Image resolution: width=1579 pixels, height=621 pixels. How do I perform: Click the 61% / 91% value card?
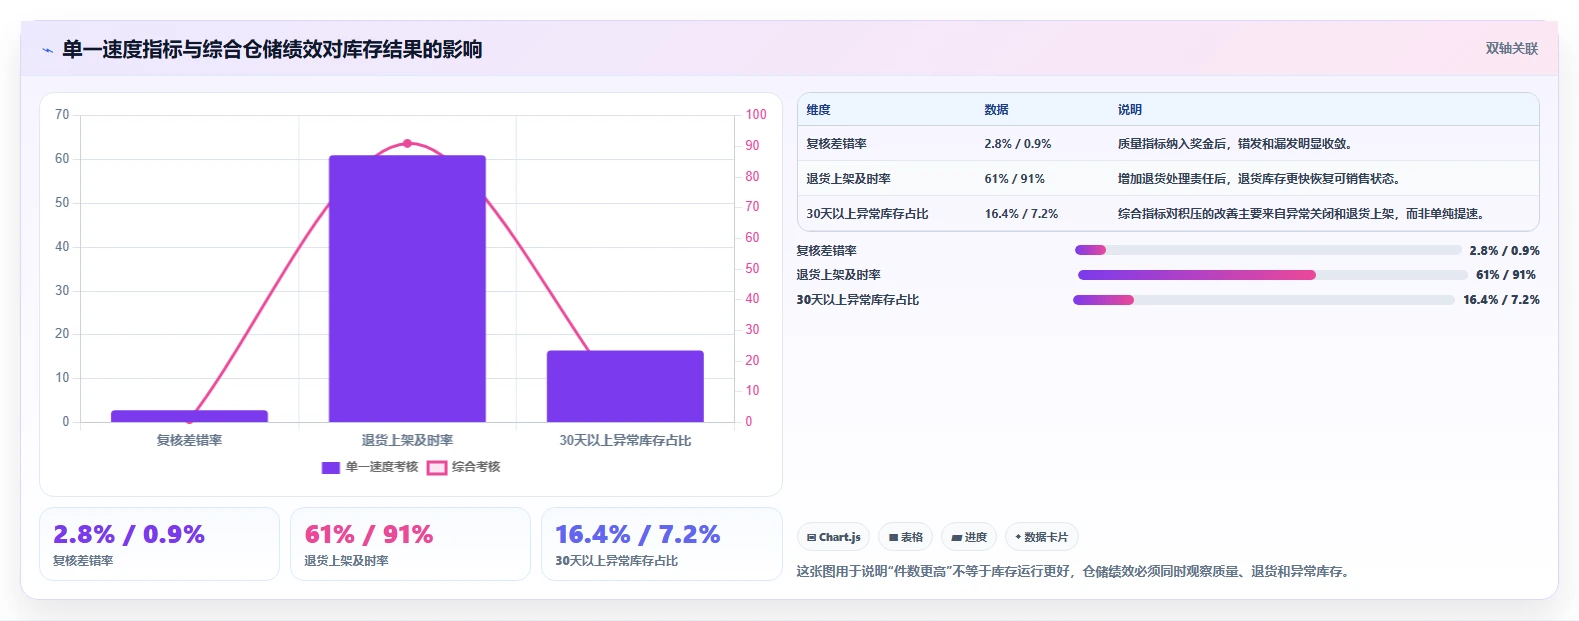tap(410, 544)
